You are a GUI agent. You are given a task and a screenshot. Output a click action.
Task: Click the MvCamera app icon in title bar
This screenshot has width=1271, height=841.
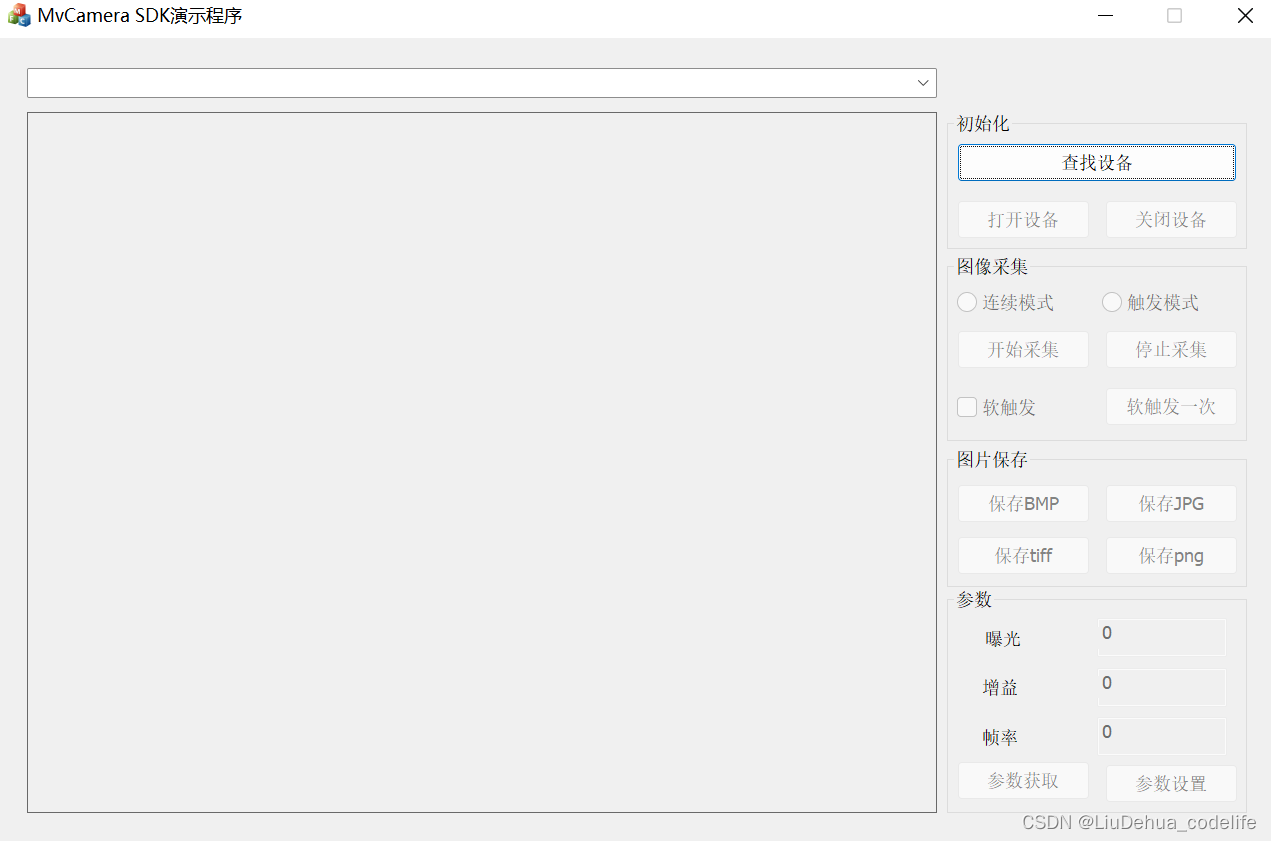click(x=19, y=16)
